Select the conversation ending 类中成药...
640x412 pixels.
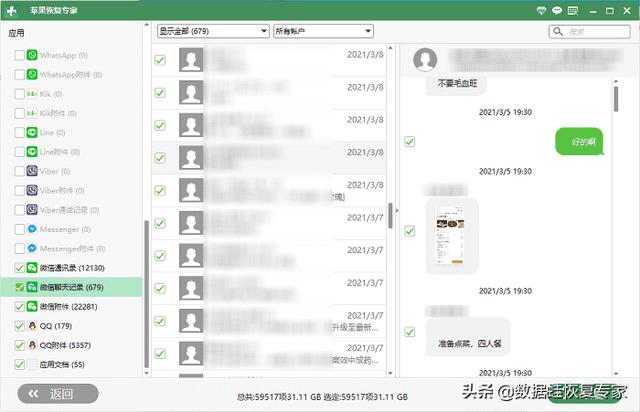[x=269, y=354]
